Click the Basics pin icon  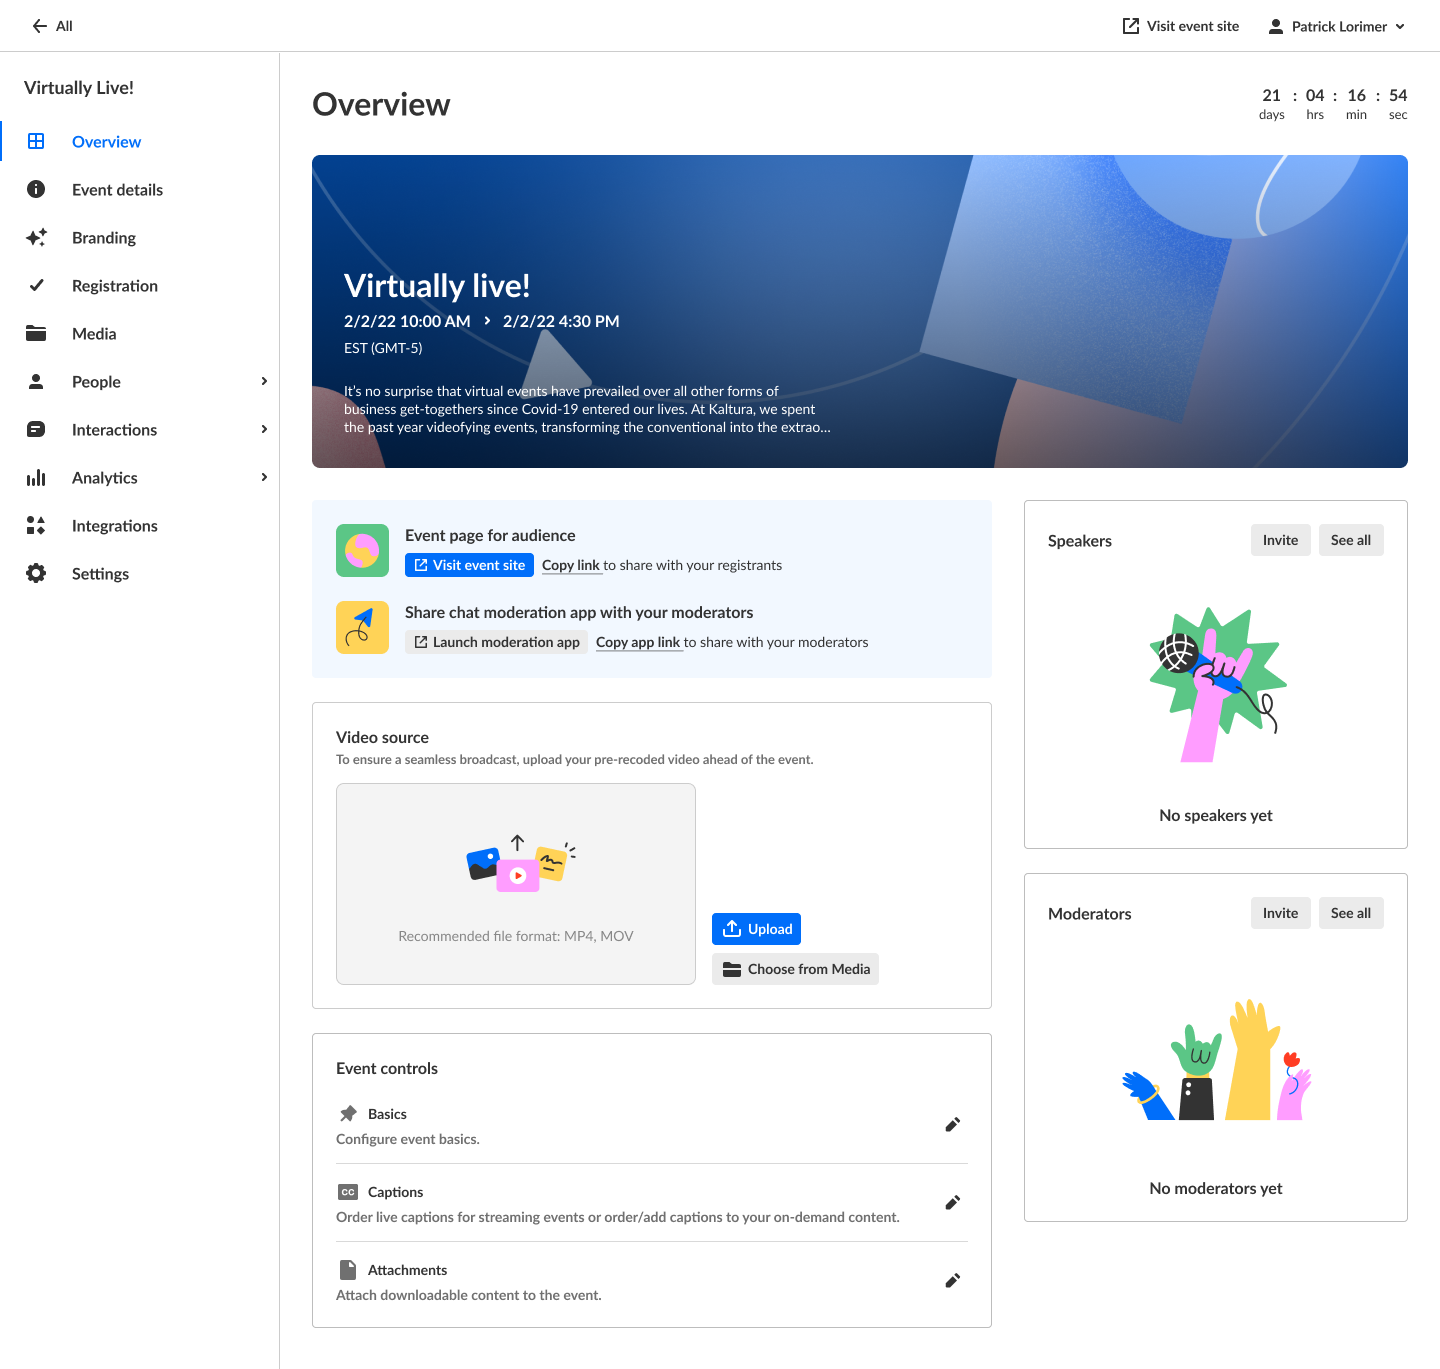tap(348, 1114)
